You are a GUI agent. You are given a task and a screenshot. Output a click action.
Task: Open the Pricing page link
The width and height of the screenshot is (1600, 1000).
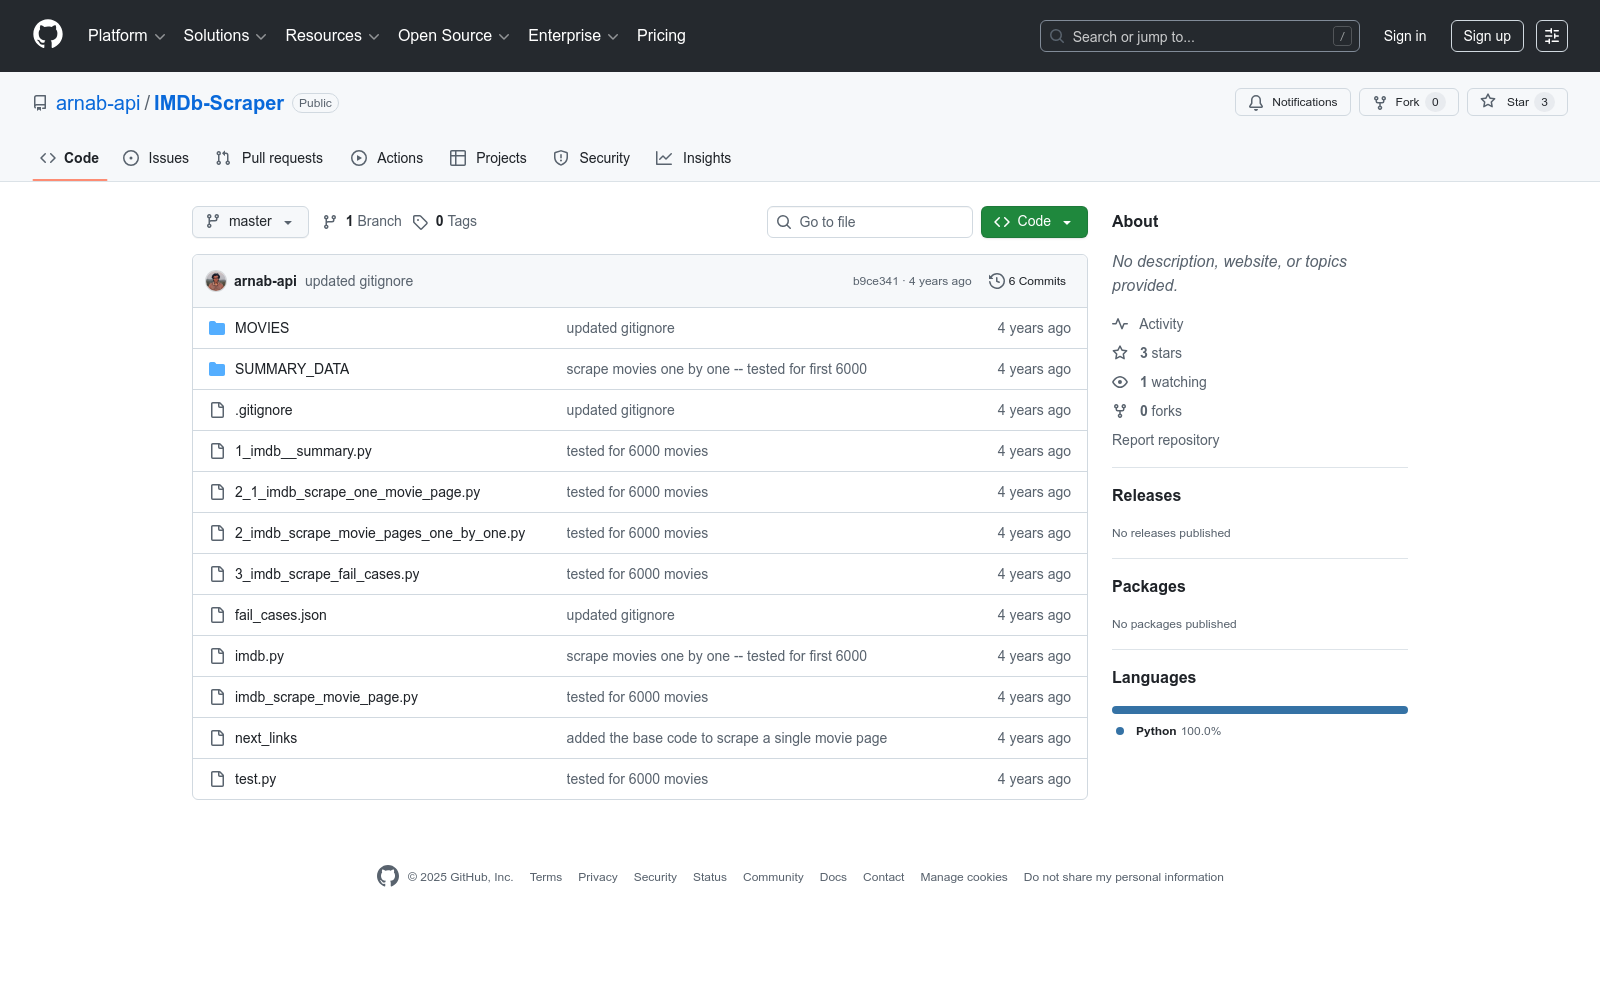[x=661, y=36]
